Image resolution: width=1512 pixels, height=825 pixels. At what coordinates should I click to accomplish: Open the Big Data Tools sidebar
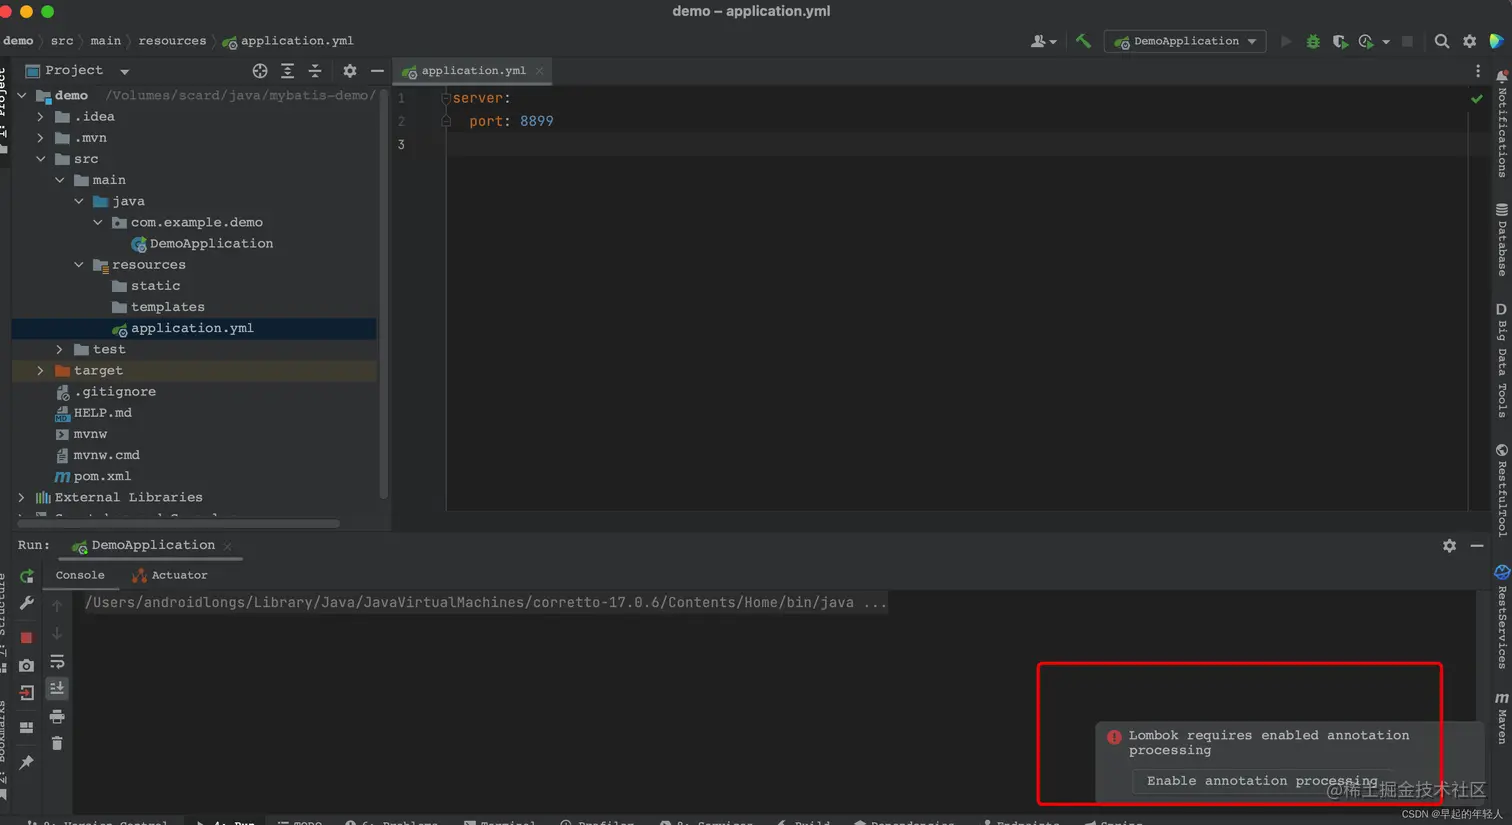tap(1502, 360)
